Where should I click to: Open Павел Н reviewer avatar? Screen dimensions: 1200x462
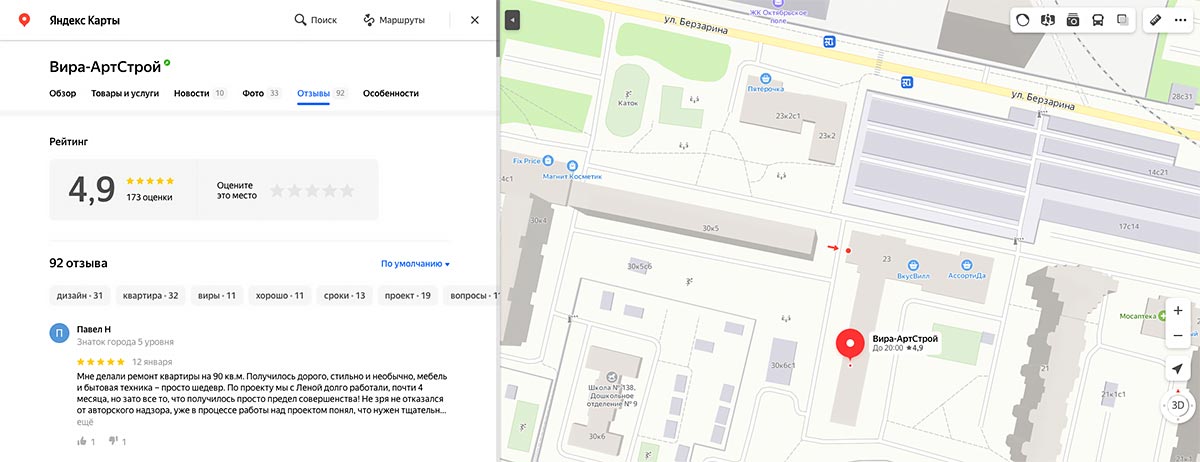coord(60,333)
